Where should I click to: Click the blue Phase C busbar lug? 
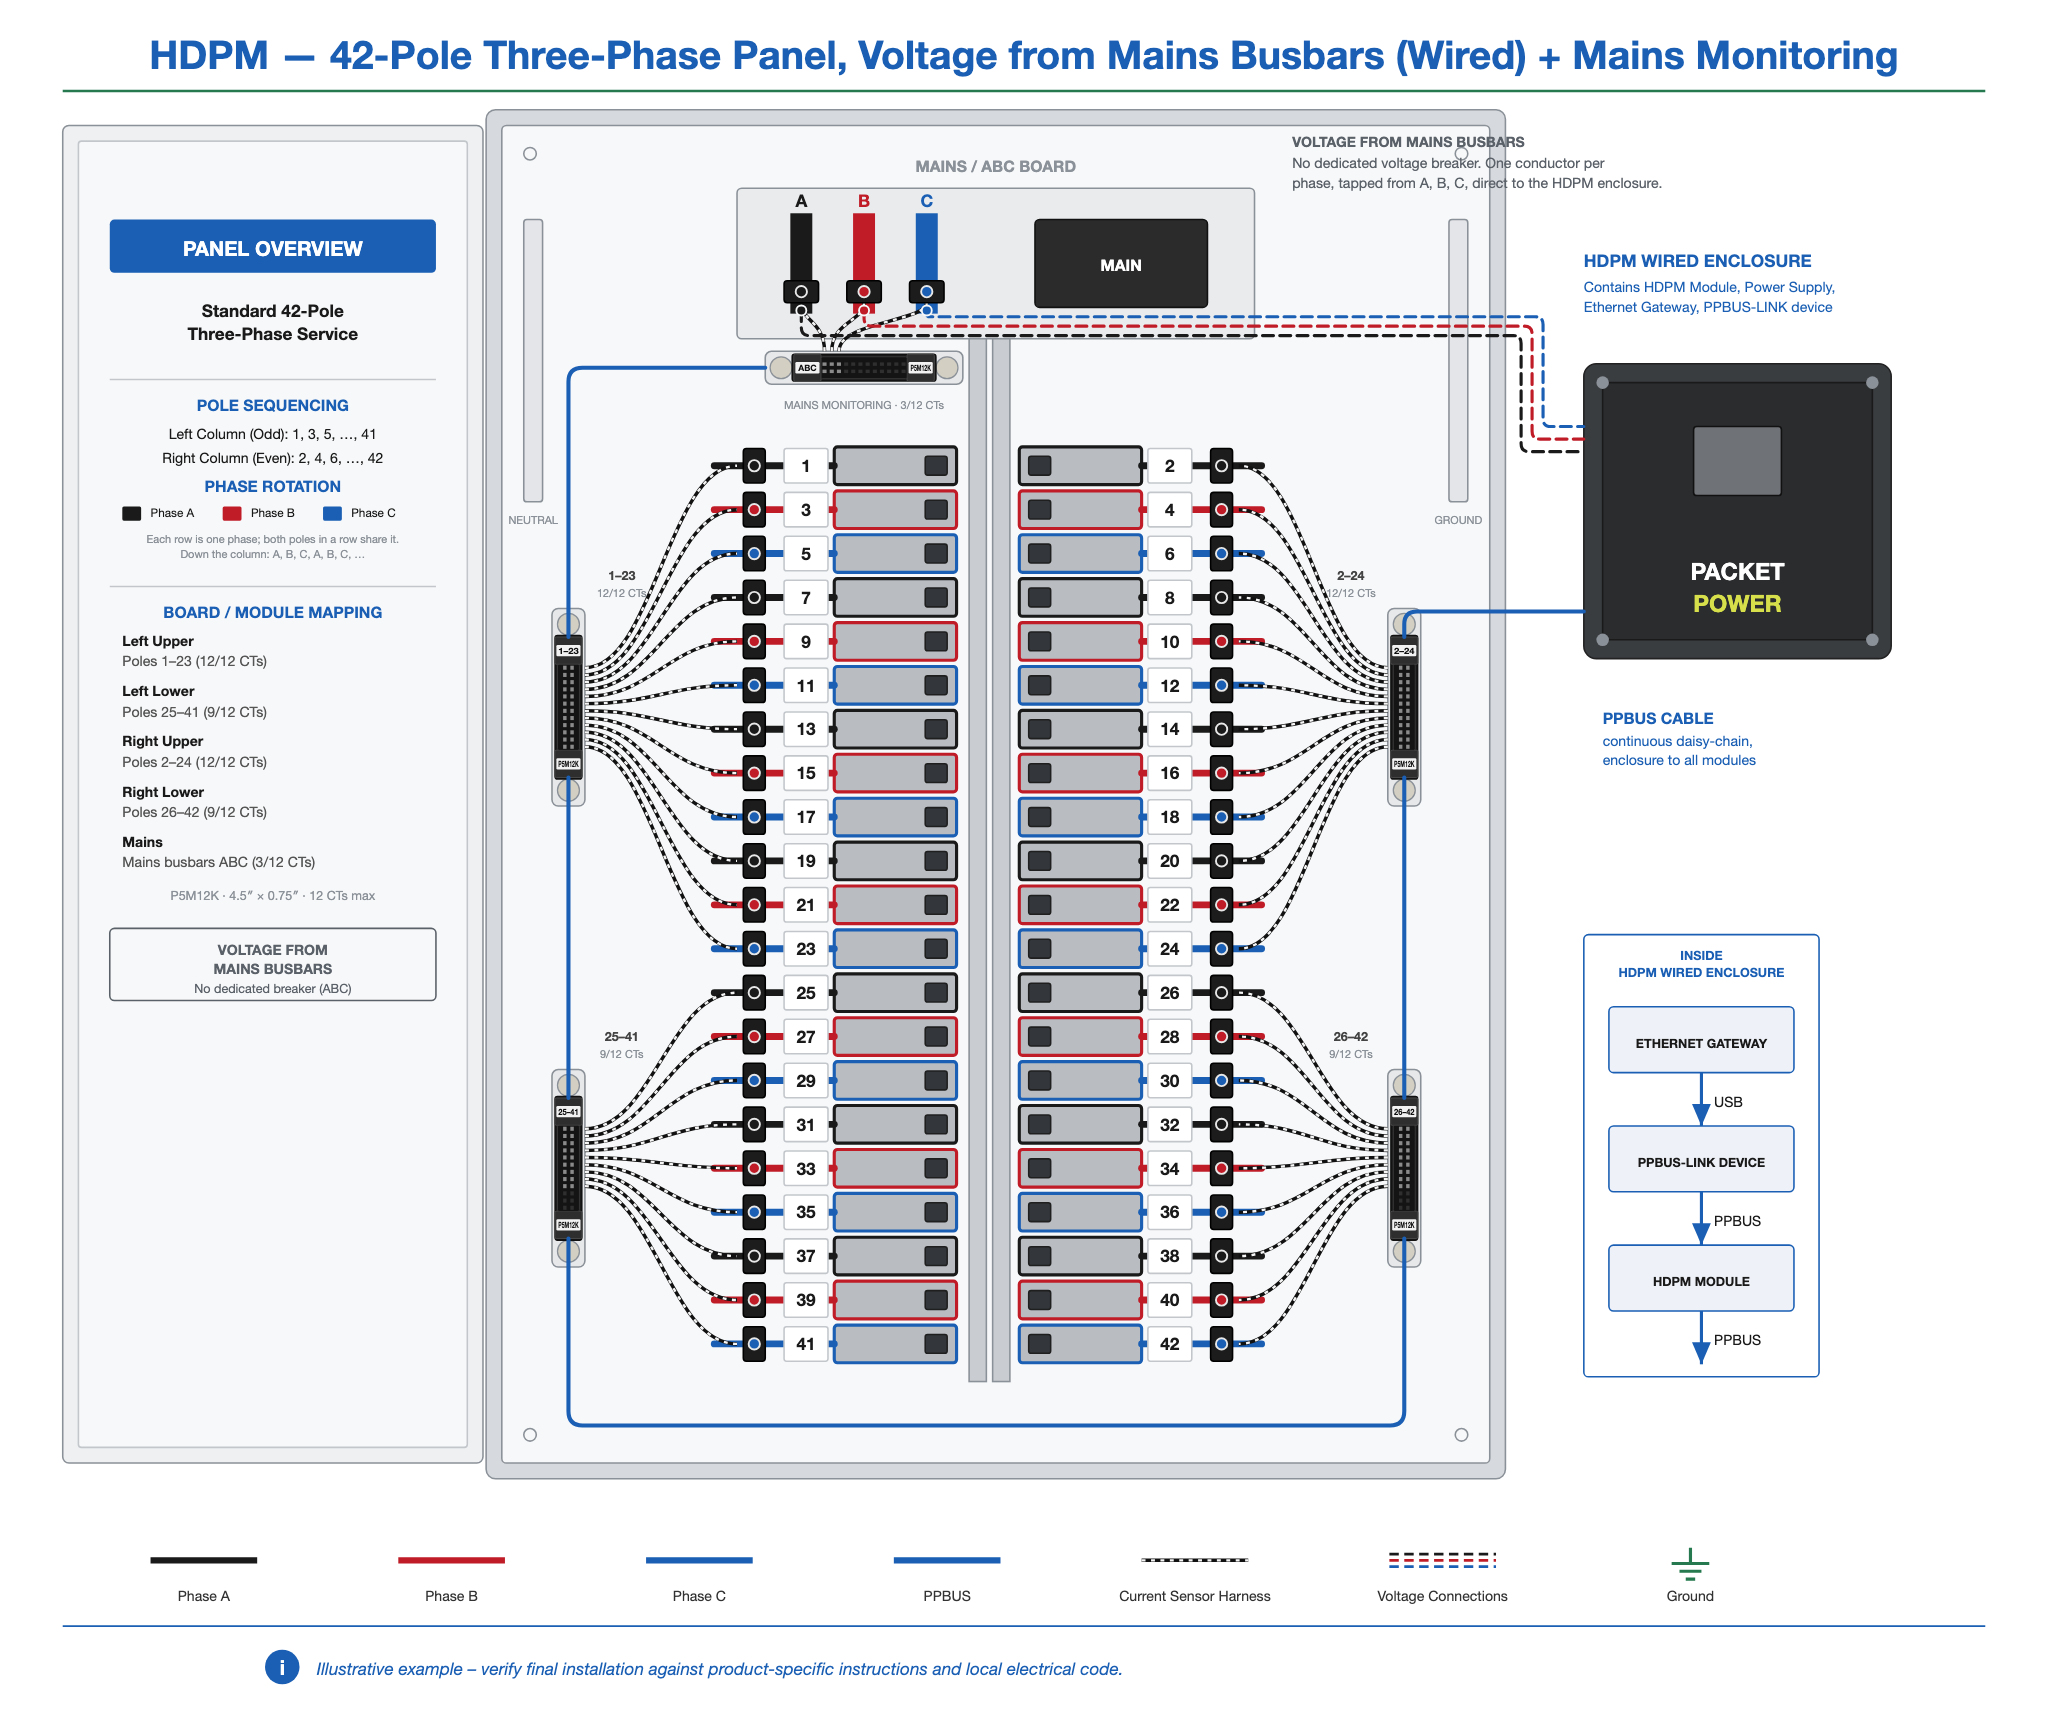point(927,292)
